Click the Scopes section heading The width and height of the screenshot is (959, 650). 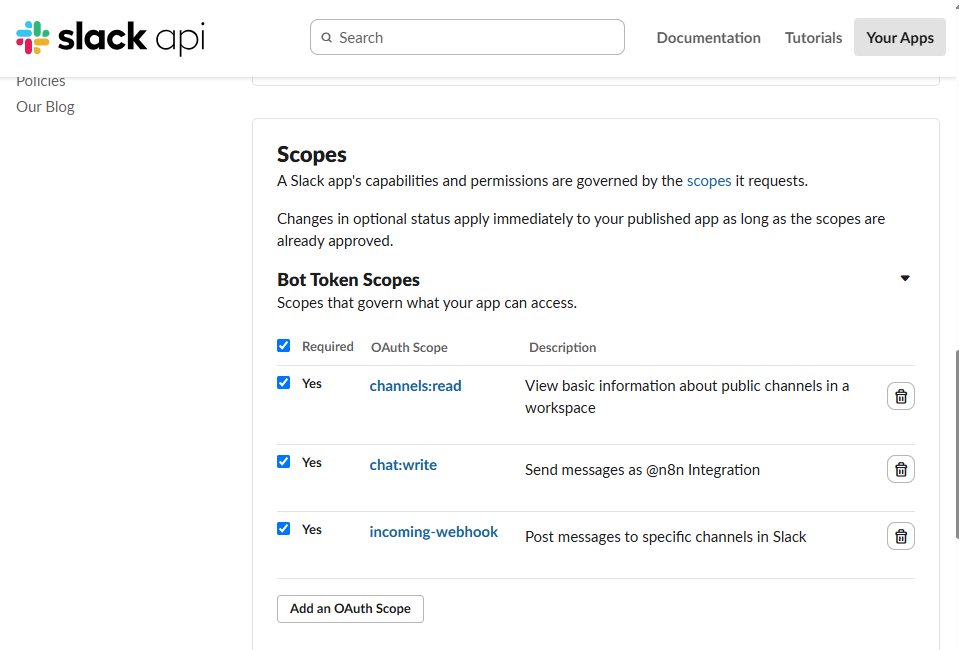(x=311, y=155)
